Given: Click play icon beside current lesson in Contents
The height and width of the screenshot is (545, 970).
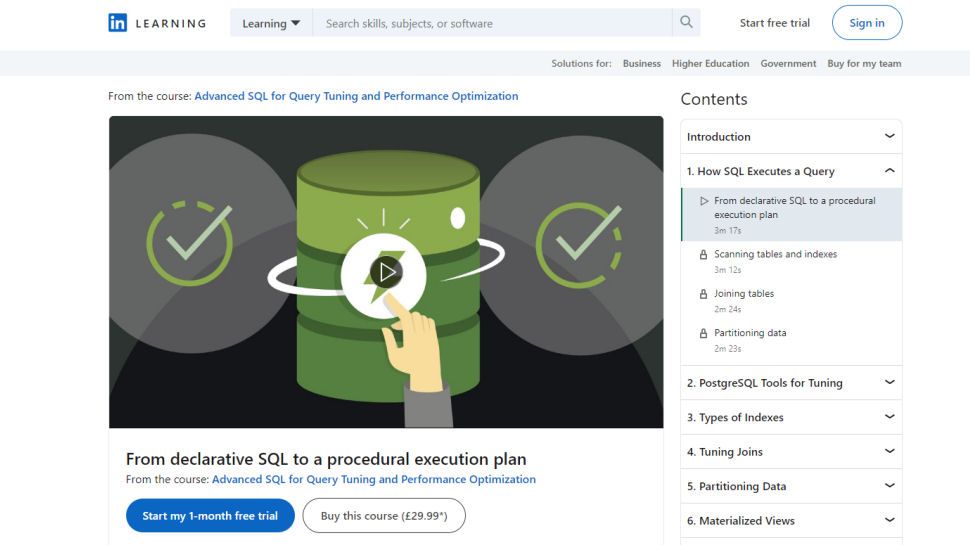Looking at the screenshot, I should click(704, 201).
